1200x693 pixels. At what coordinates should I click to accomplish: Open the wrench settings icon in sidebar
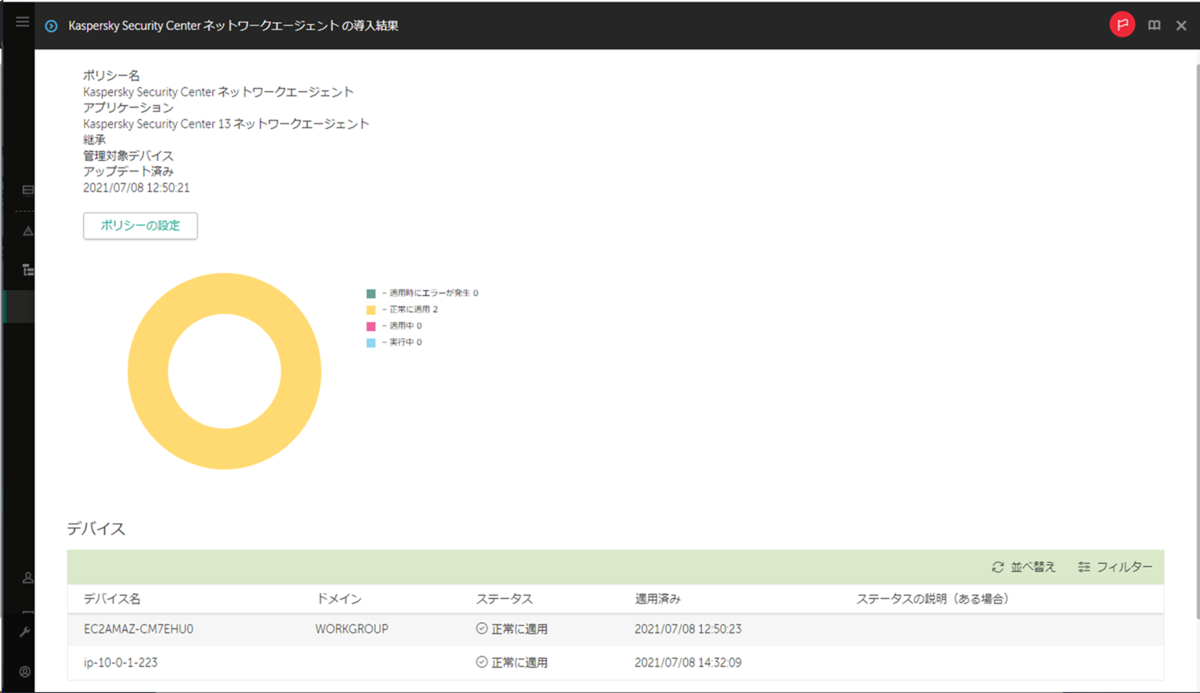click(x=26, y=632)
